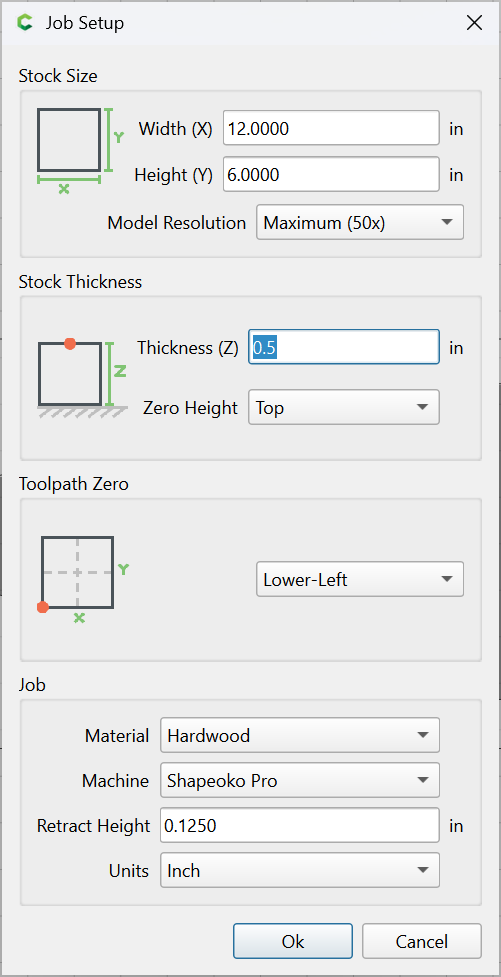This screenshot has height=977, width=501.
Task: Select the Material Hardwood dropdown
Action: [300, 735]
